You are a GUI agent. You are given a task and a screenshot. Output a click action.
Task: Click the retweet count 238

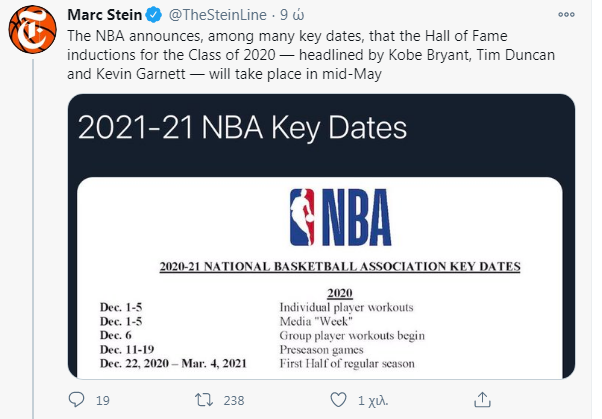pyautogui.click(x=234, y=401)
